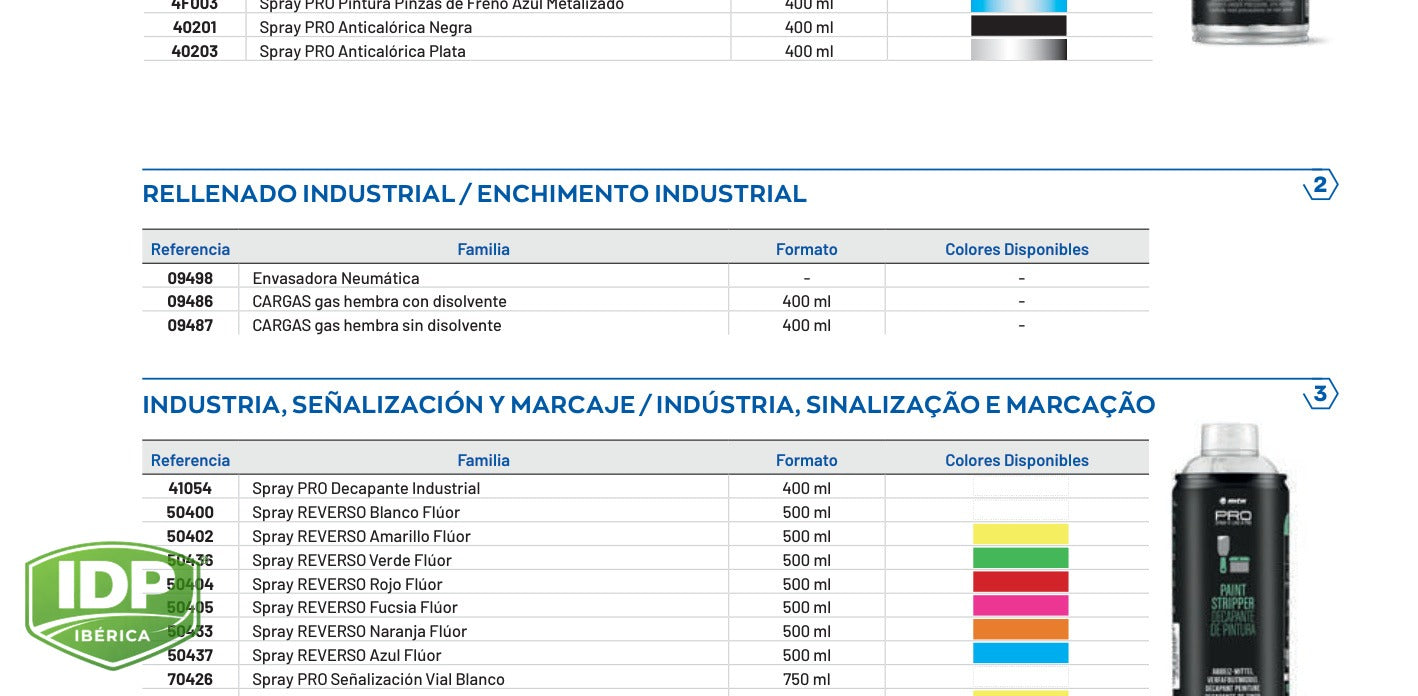Open the Paint Stripper spray can image
Screen dimensions: 1418x696
pyautogui.click(x=1233, y=559)
